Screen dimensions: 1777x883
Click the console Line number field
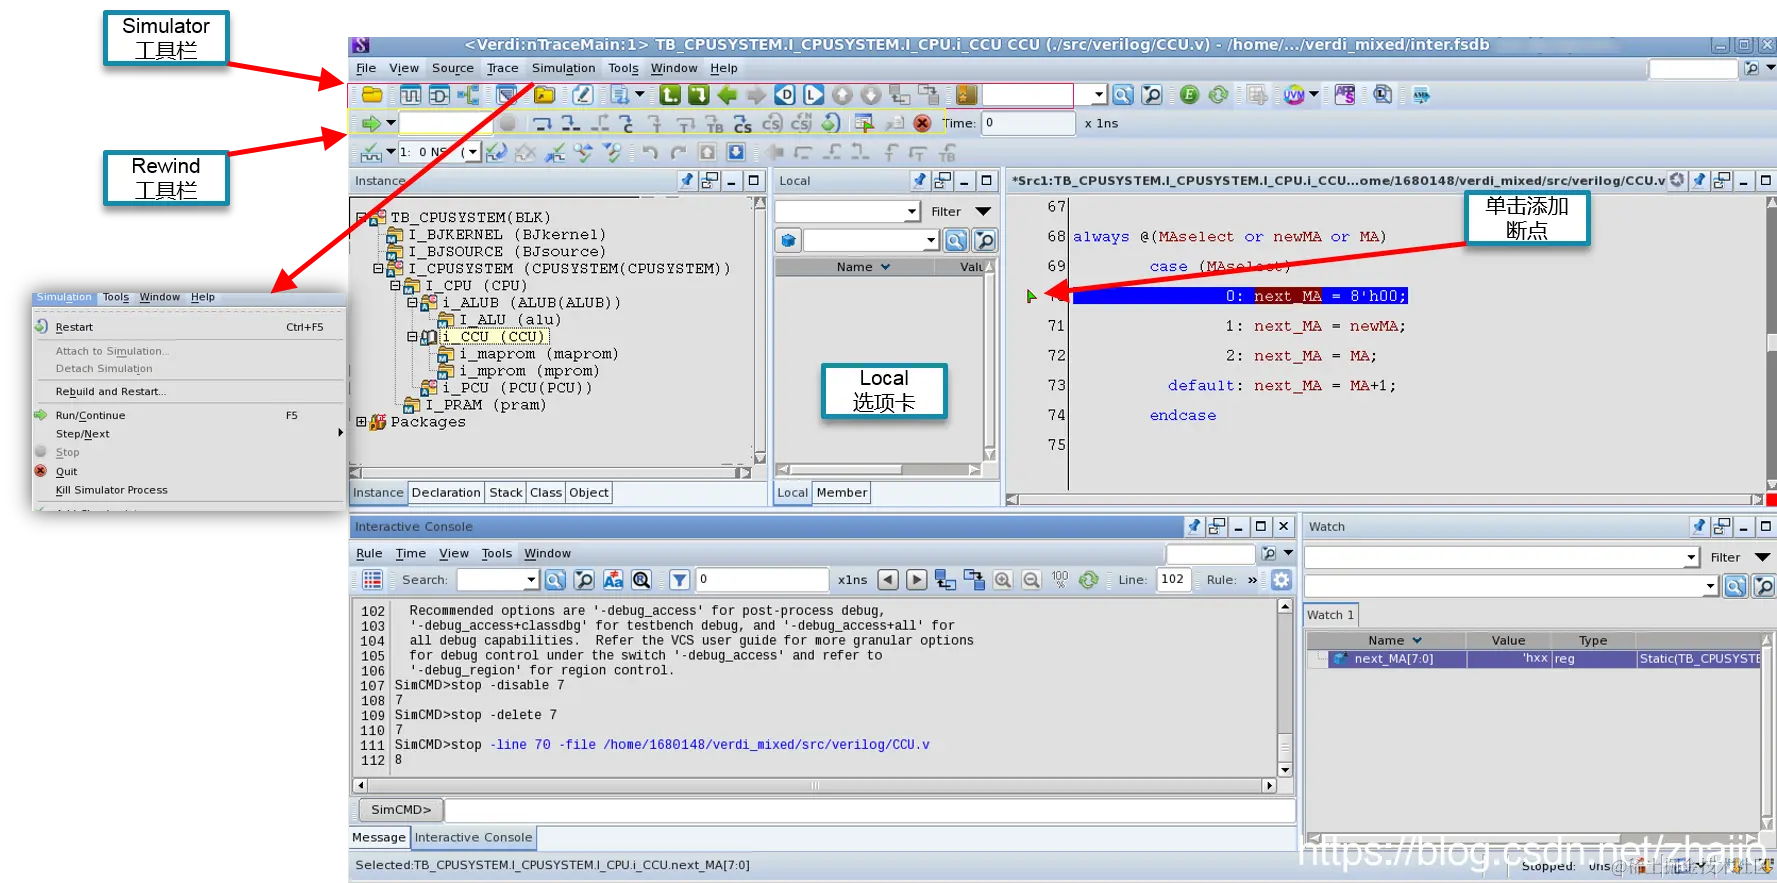pyautogui.click(x=1173, y=580)
